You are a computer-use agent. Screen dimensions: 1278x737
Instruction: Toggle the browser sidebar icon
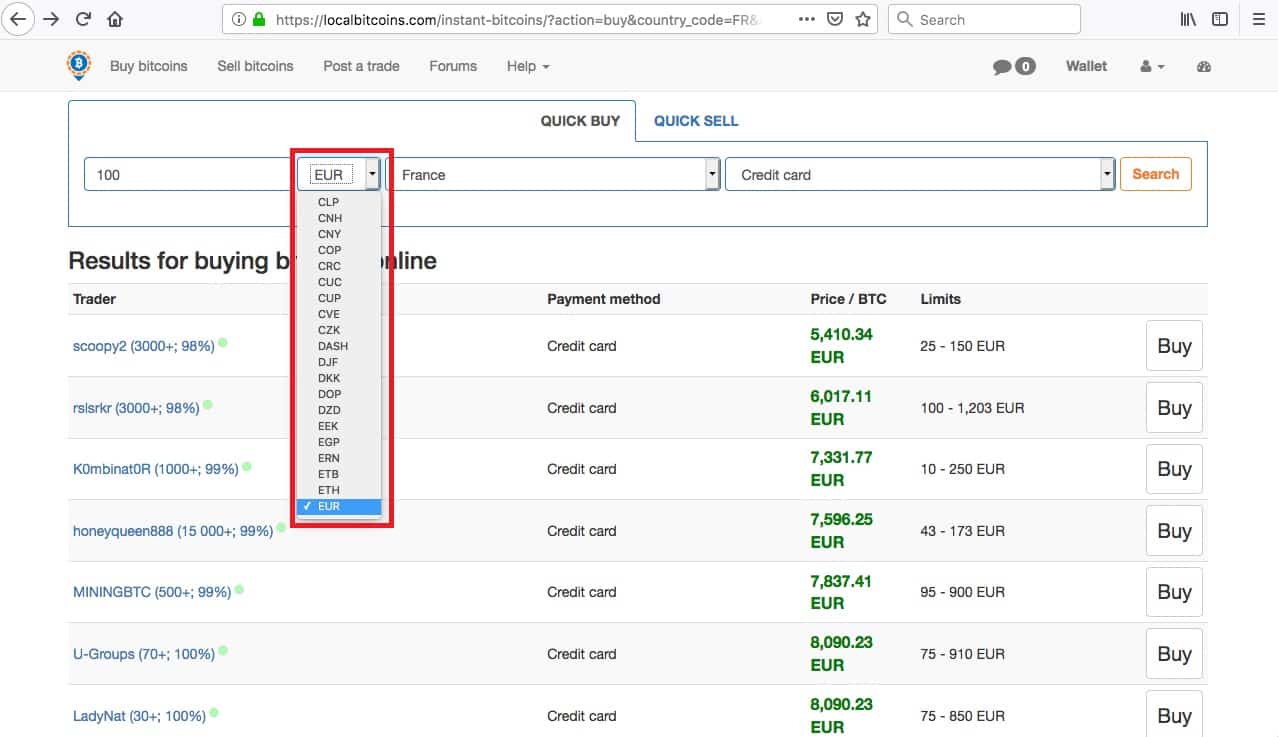pos(1220,19)
